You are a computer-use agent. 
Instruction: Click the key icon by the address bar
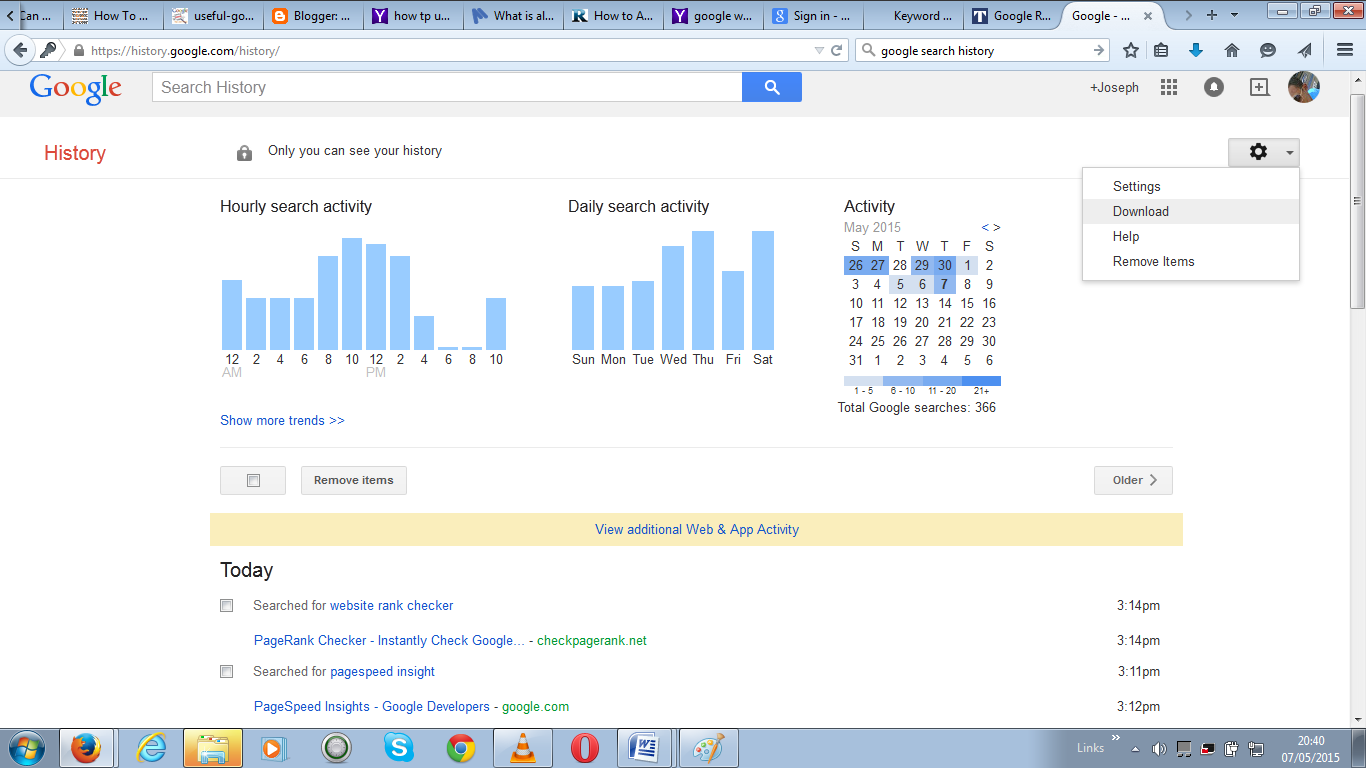pyautogui.click(x=48, y=50)
